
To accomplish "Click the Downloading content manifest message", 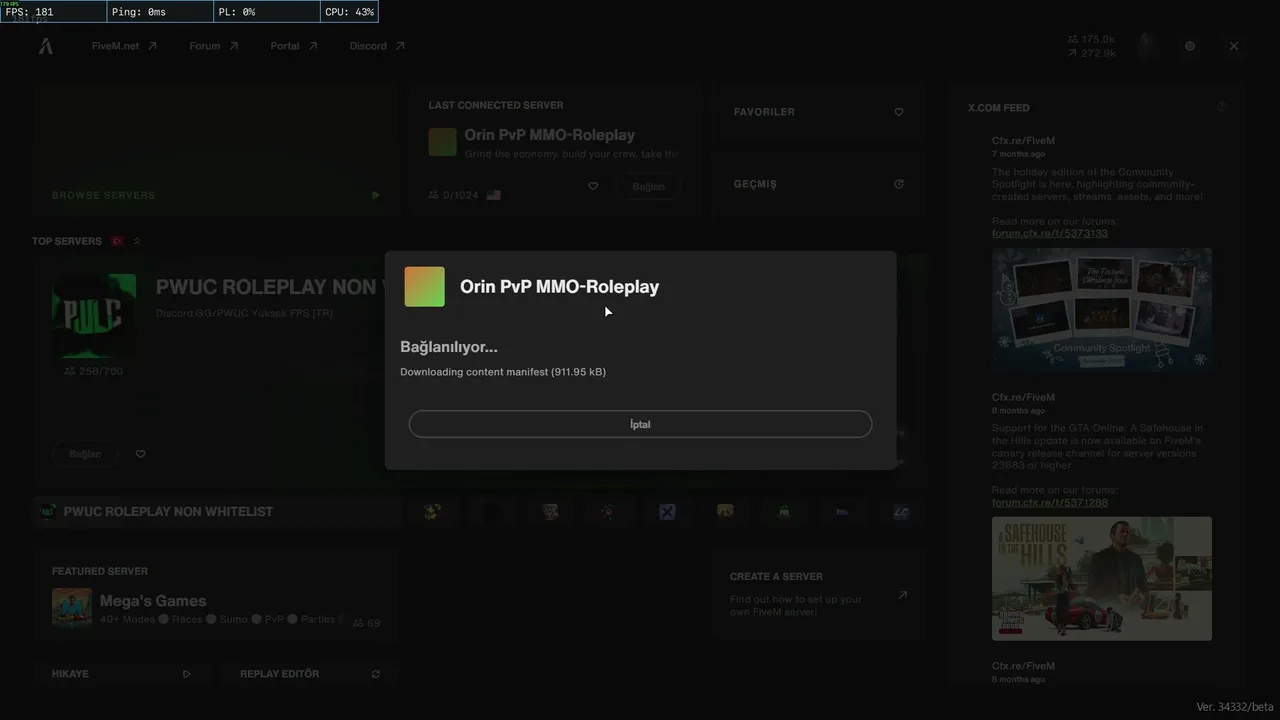I will pyautogui.click(x=503, y=372).
